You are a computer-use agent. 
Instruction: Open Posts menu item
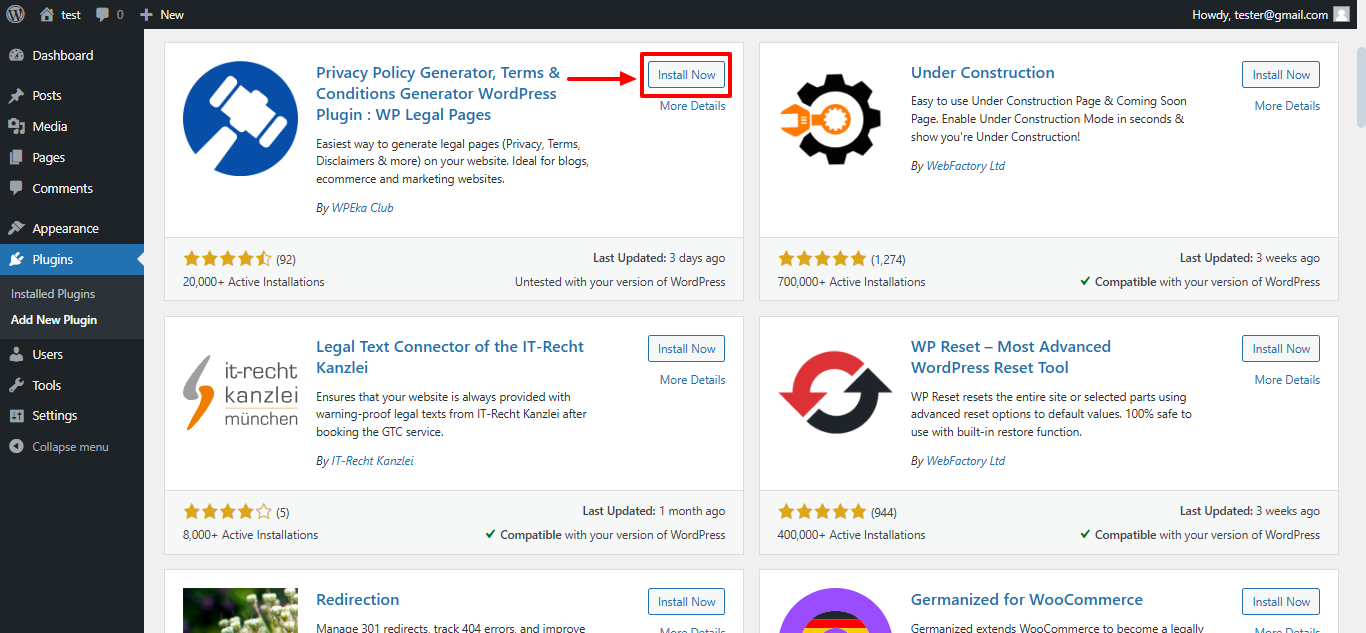pos(72,95)
